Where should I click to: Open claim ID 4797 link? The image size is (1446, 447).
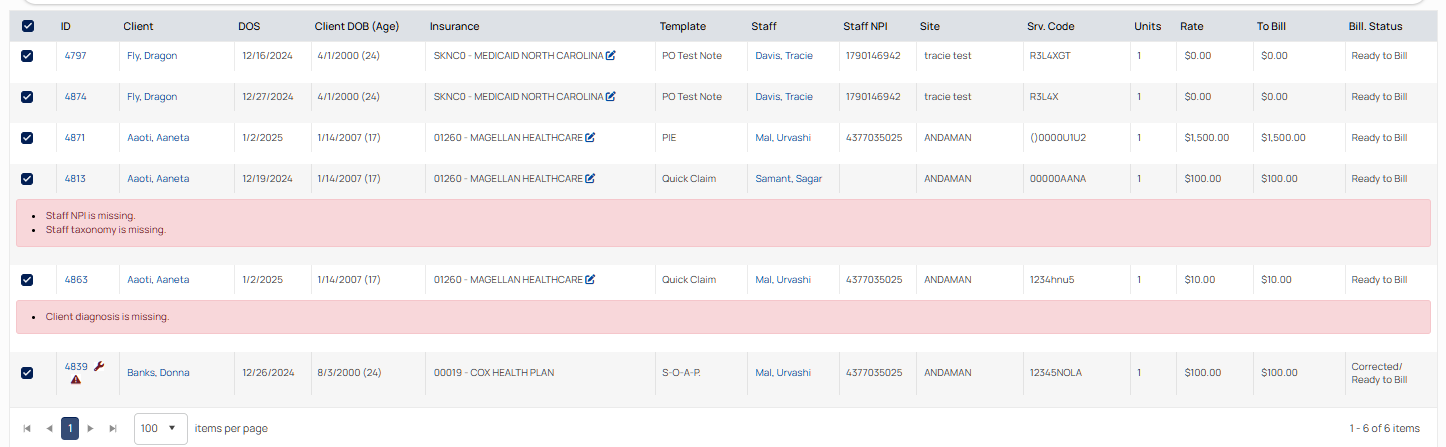point(76,56)
